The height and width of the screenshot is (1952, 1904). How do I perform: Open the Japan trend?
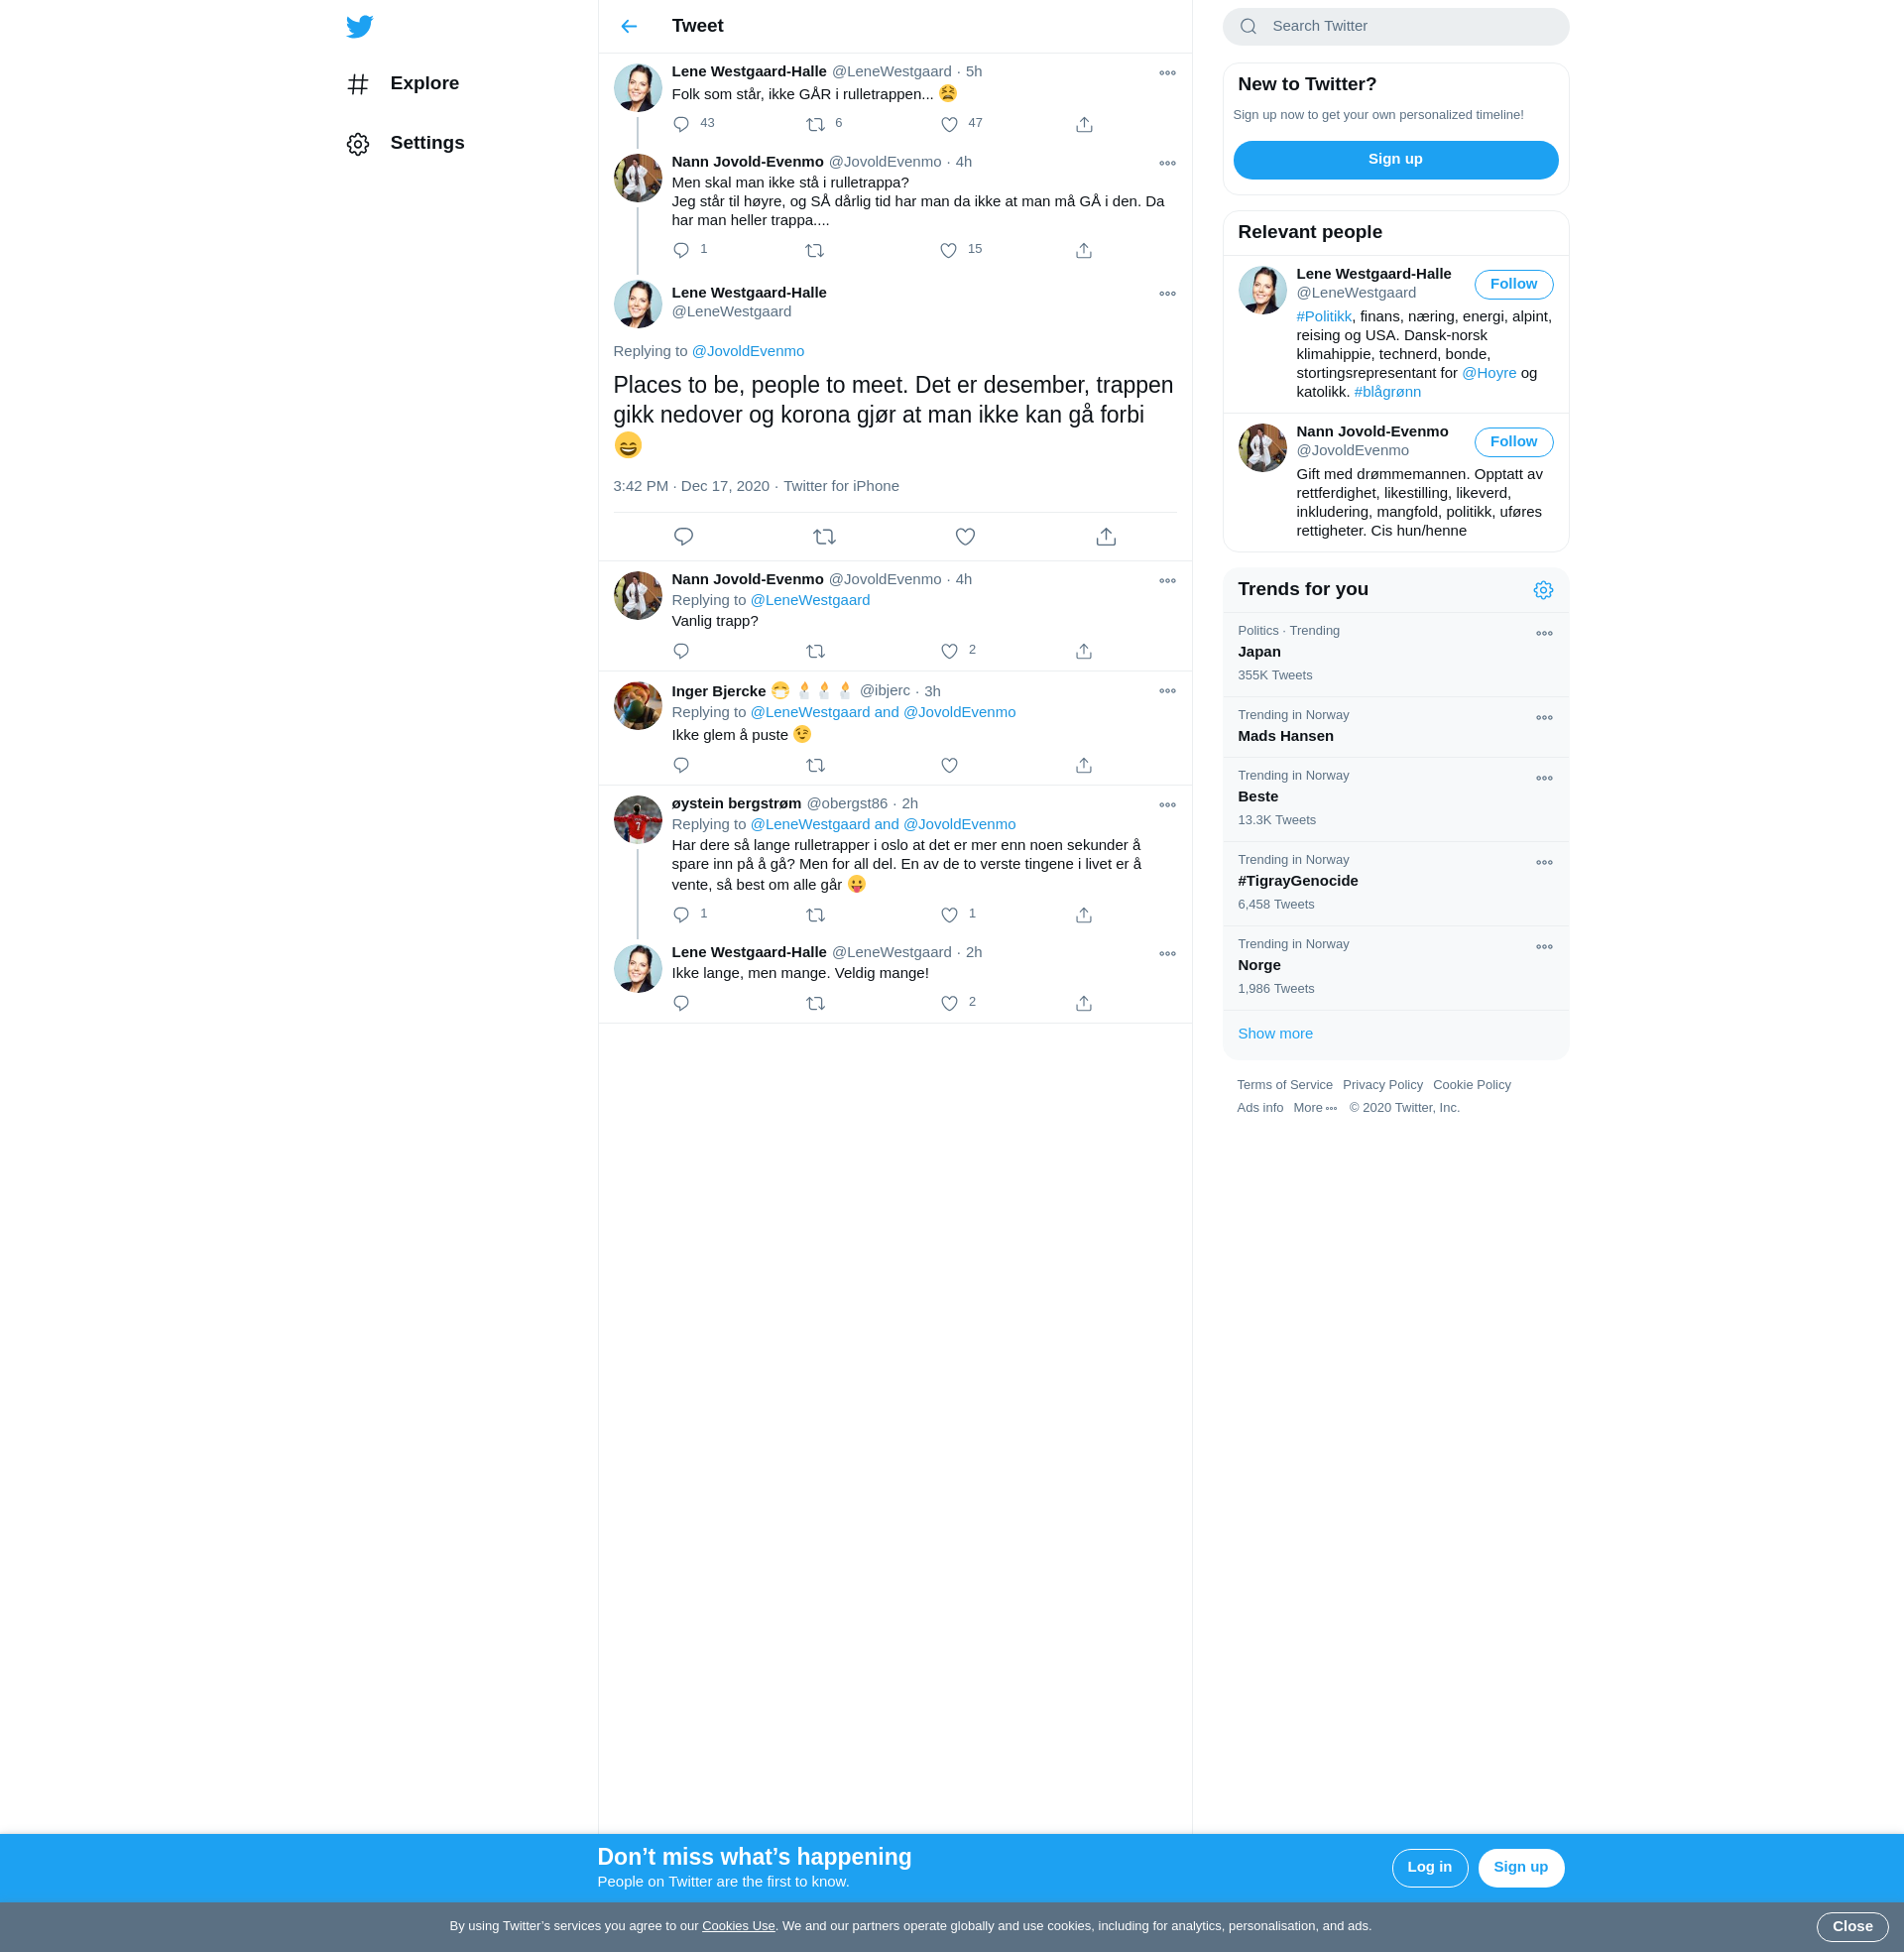point(1395,654)
